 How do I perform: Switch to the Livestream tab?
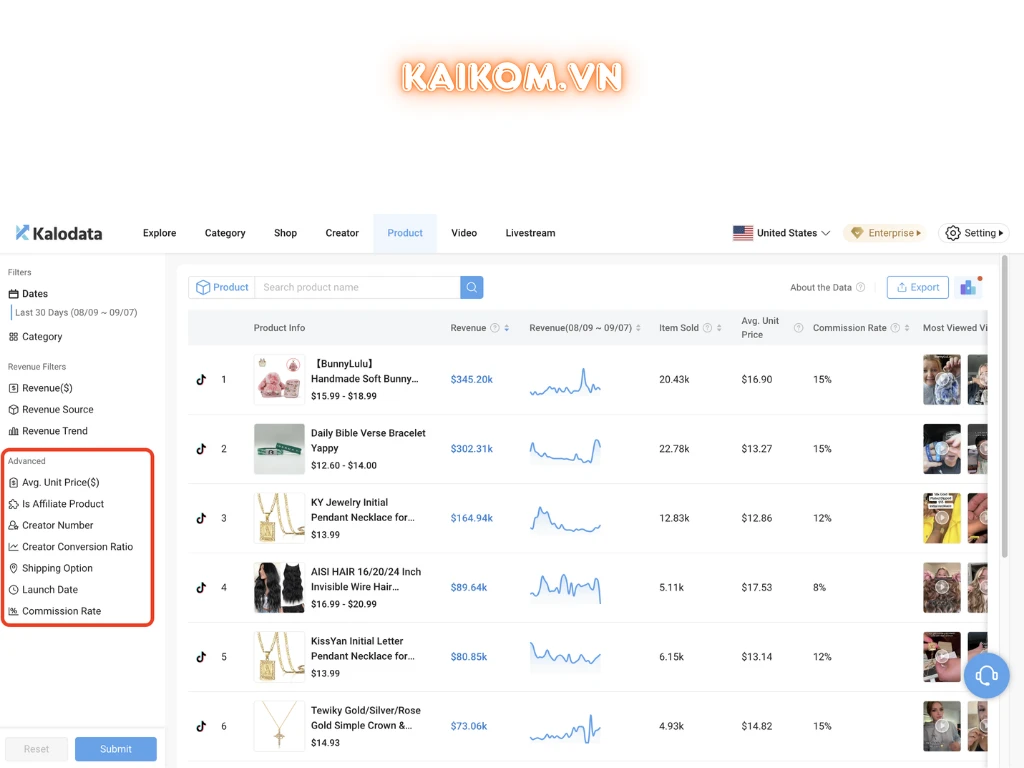pos(530,233)
